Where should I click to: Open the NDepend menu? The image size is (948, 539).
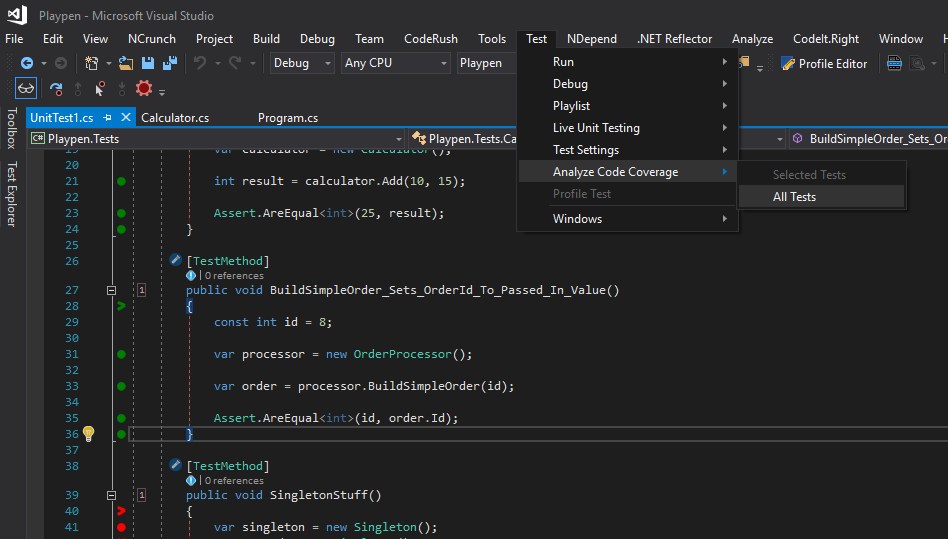pyautogui.click(x=592, y=39)
